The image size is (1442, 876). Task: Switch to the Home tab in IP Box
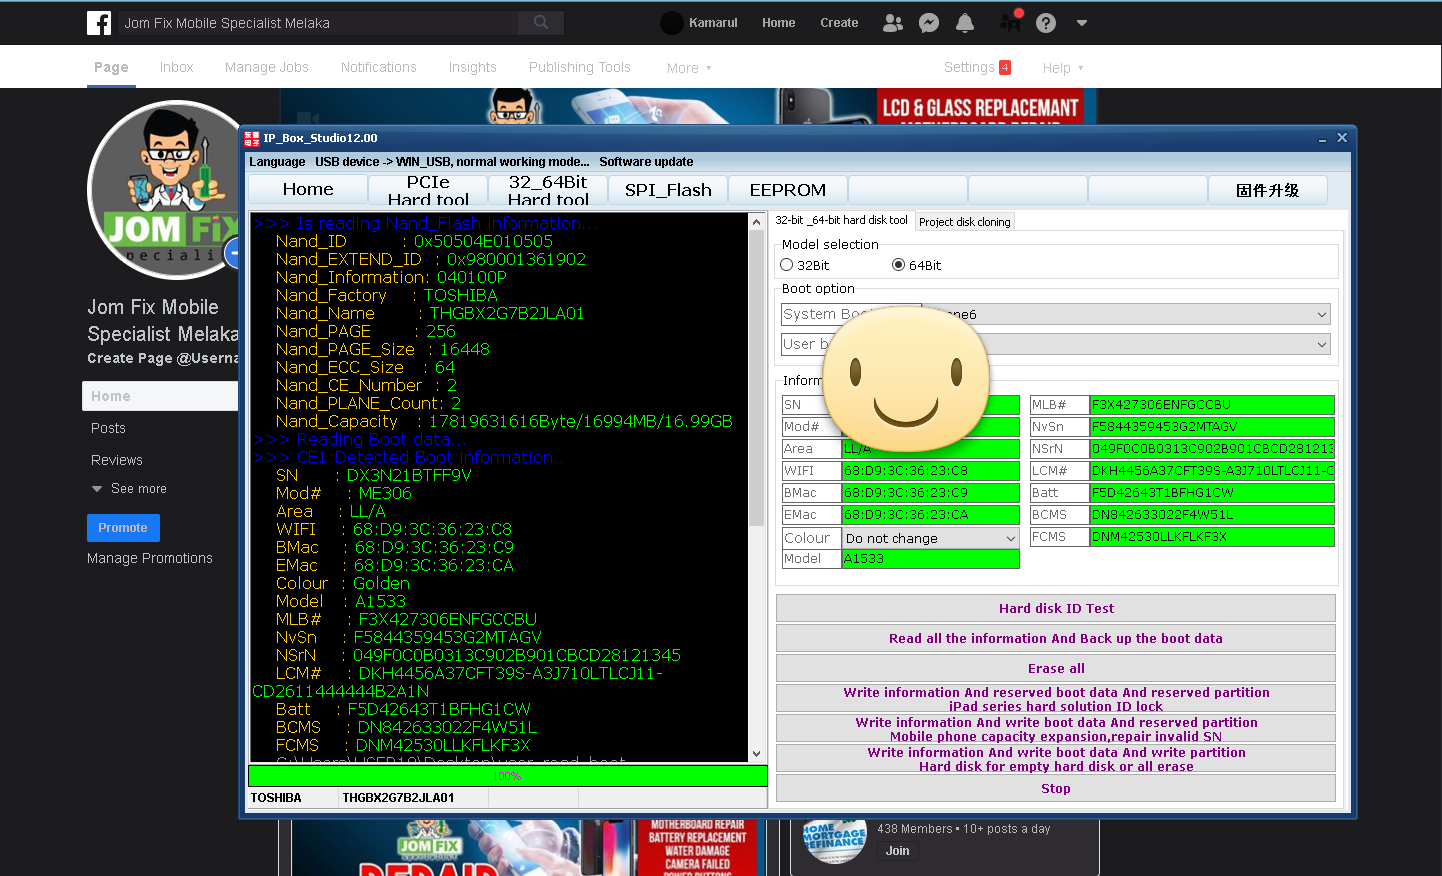(308, 190)
